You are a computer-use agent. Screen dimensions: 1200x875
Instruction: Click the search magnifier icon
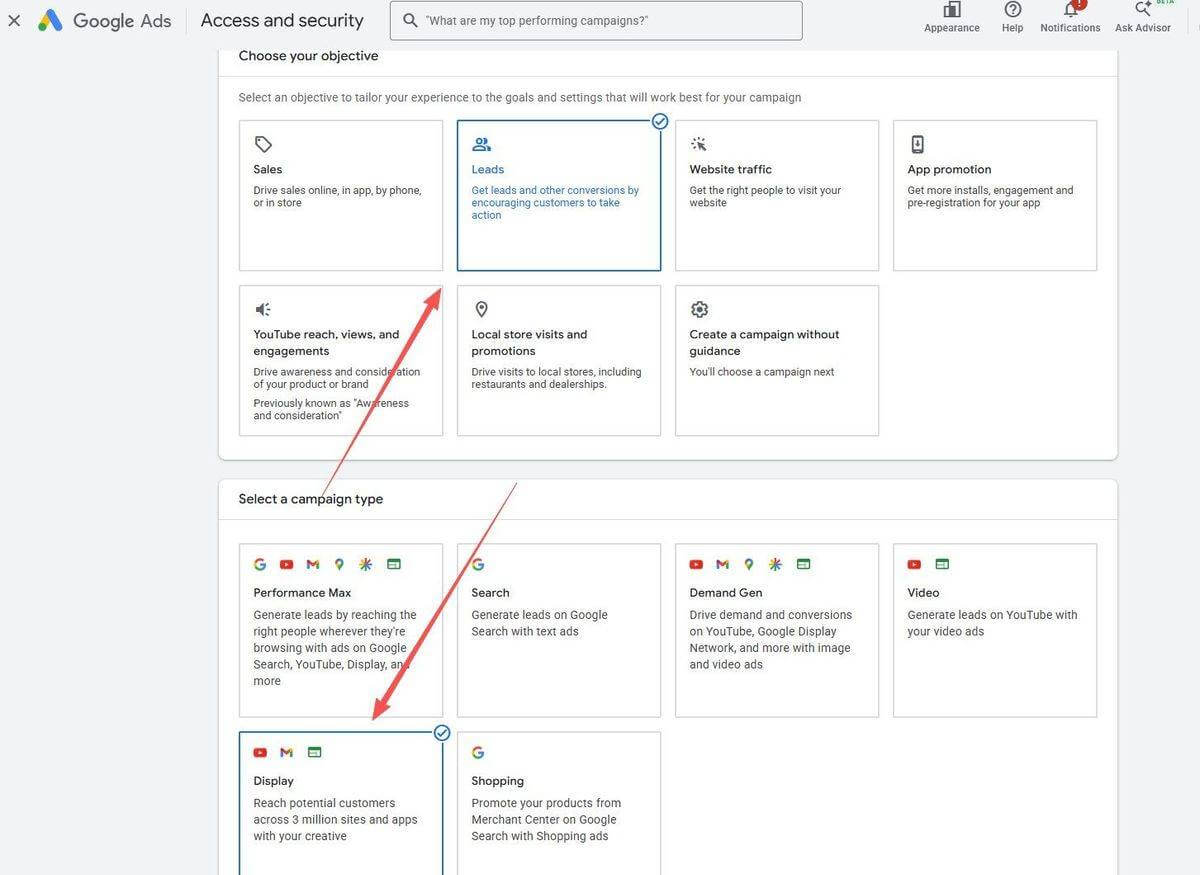(x=410, y=20)
